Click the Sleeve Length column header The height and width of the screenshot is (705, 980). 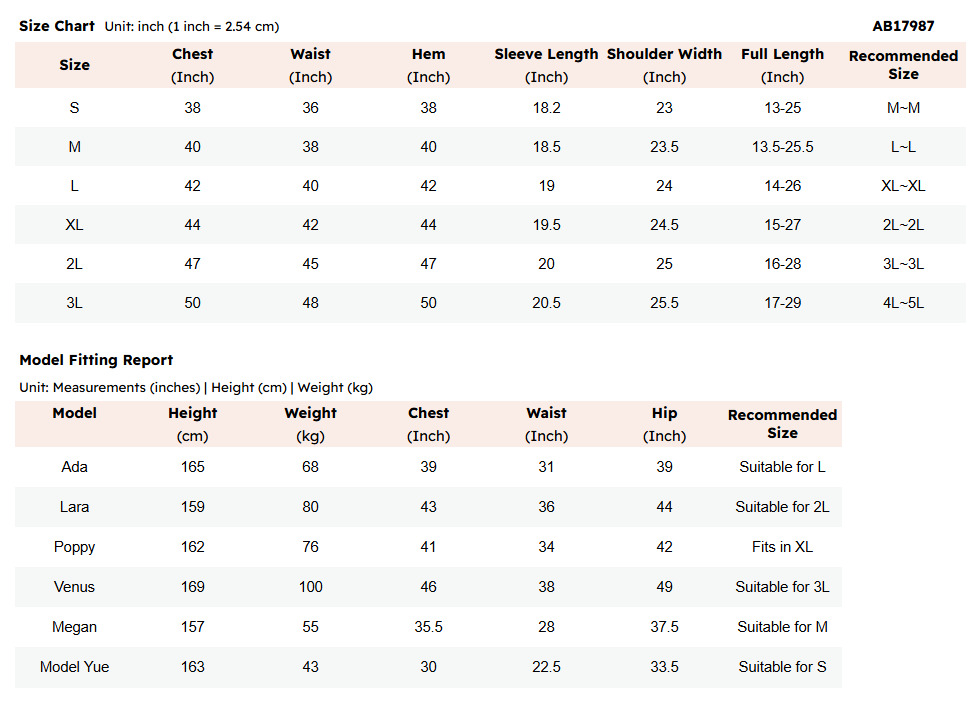pyautogui.click(x=546, y=55)
